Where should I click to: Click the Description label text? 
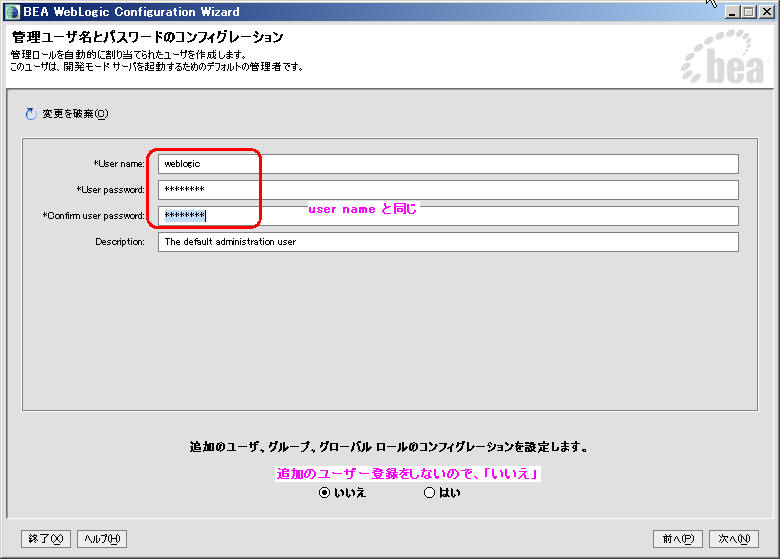point(120,242)
